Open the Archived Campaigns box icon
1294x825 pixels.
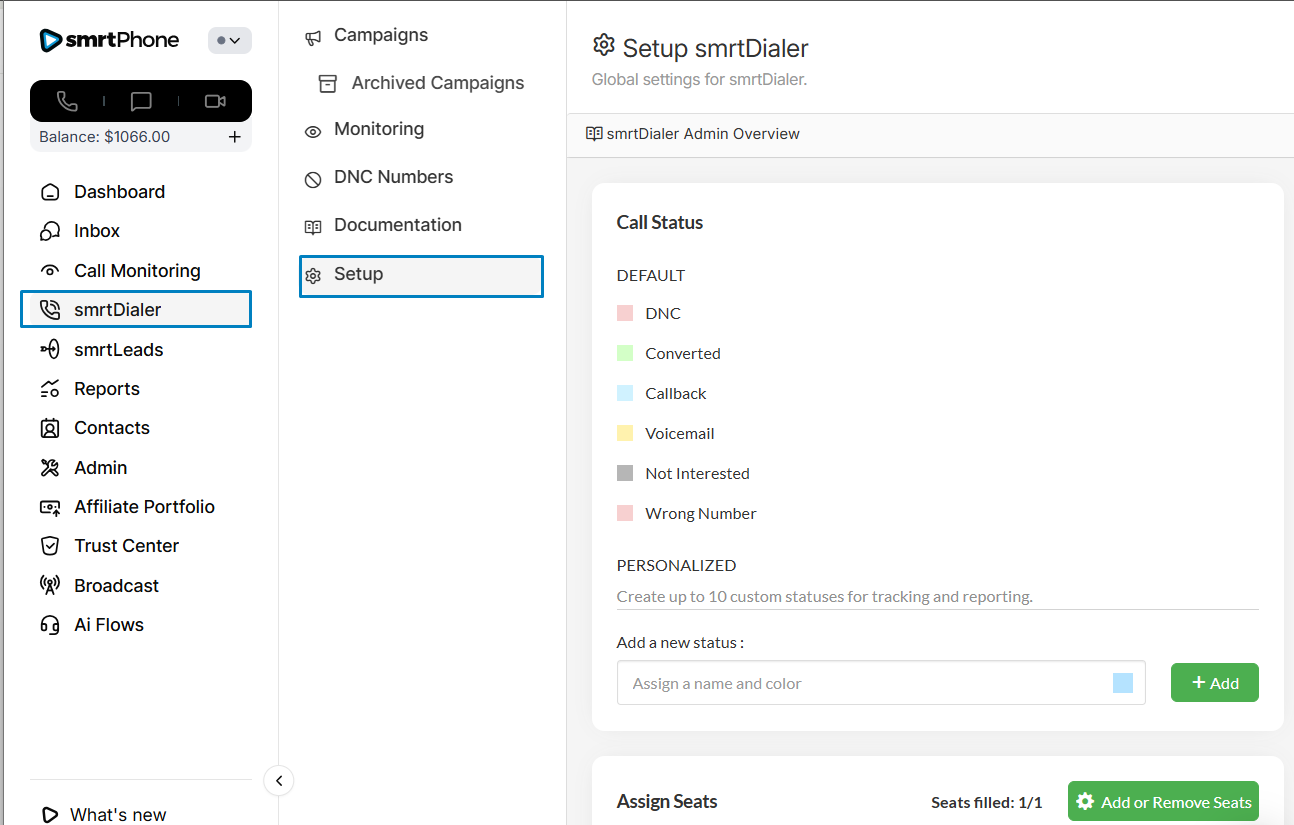click(x=327, y=83)
